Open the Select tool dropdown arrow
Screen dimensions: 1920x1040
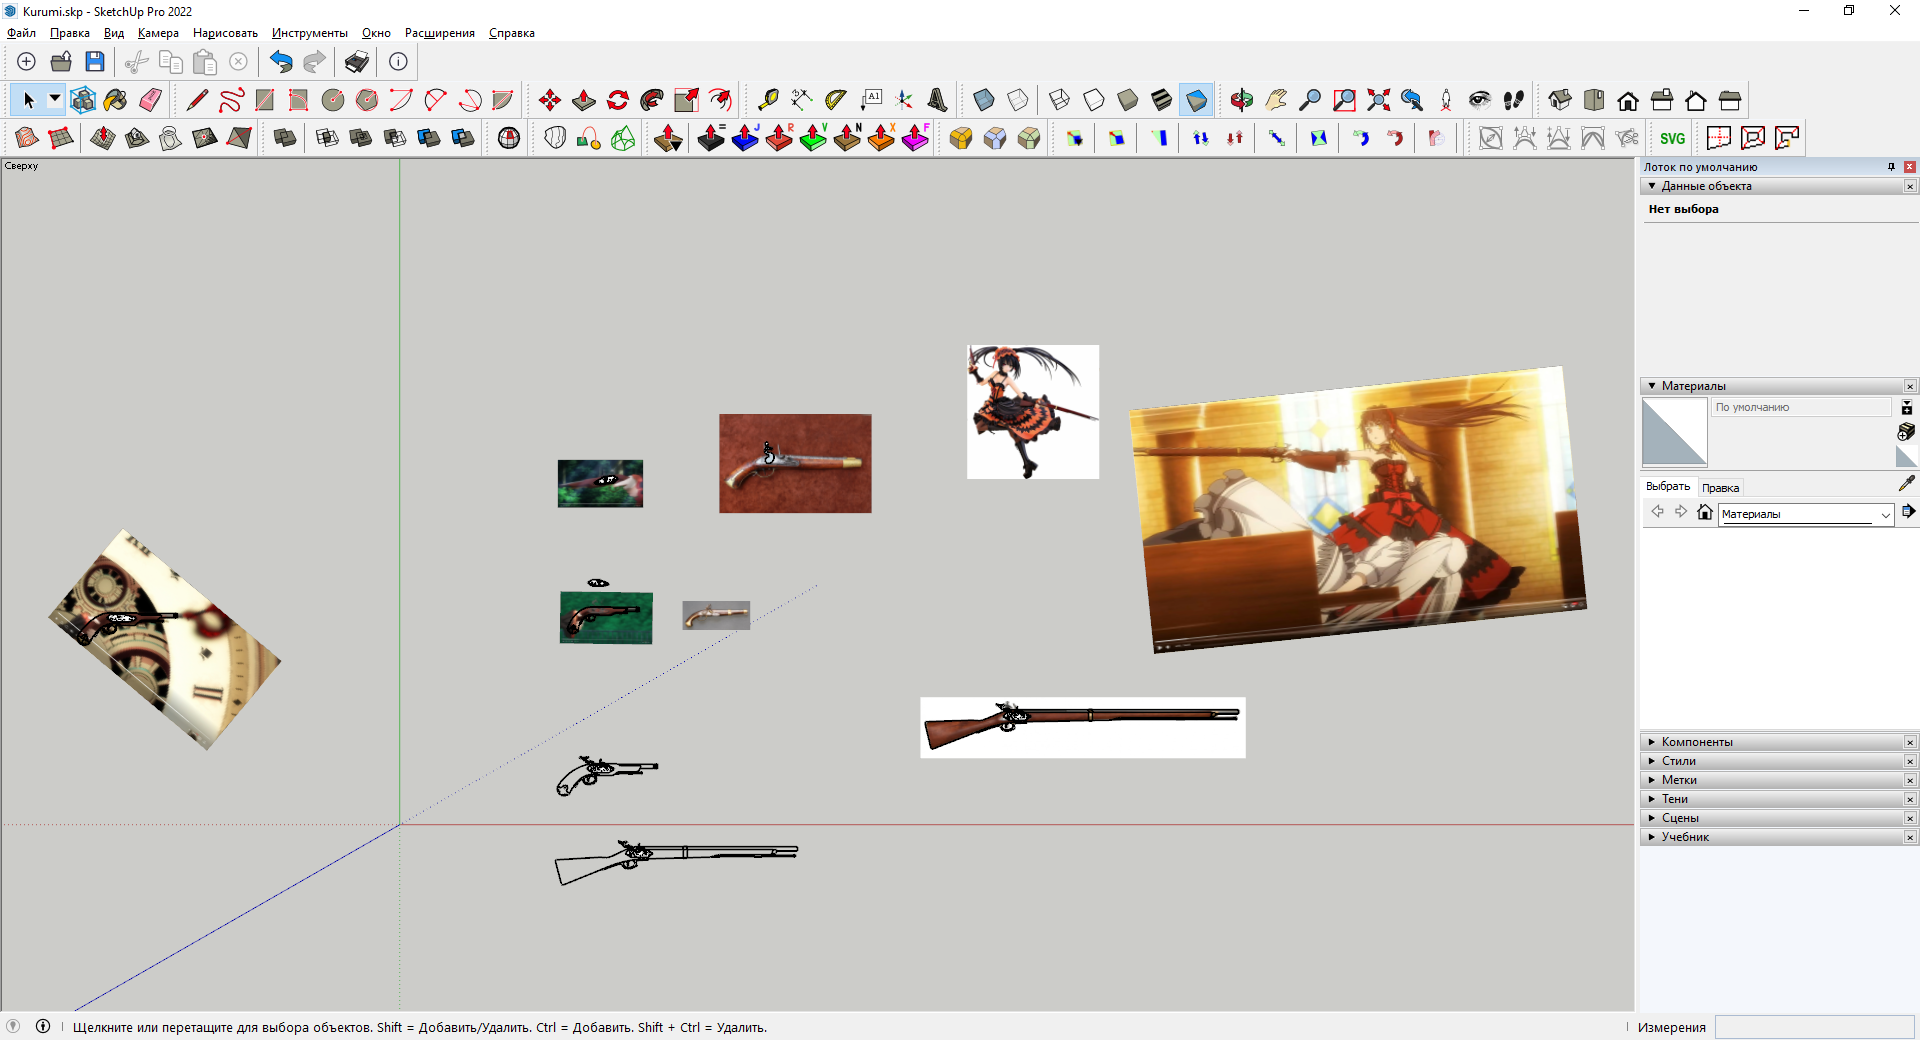55,99
